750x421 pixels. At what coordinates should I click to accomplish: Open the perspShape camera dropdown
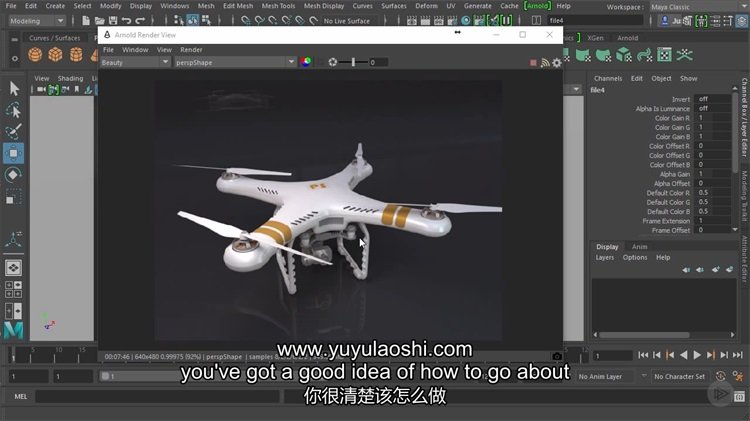(x=235, y=62)
